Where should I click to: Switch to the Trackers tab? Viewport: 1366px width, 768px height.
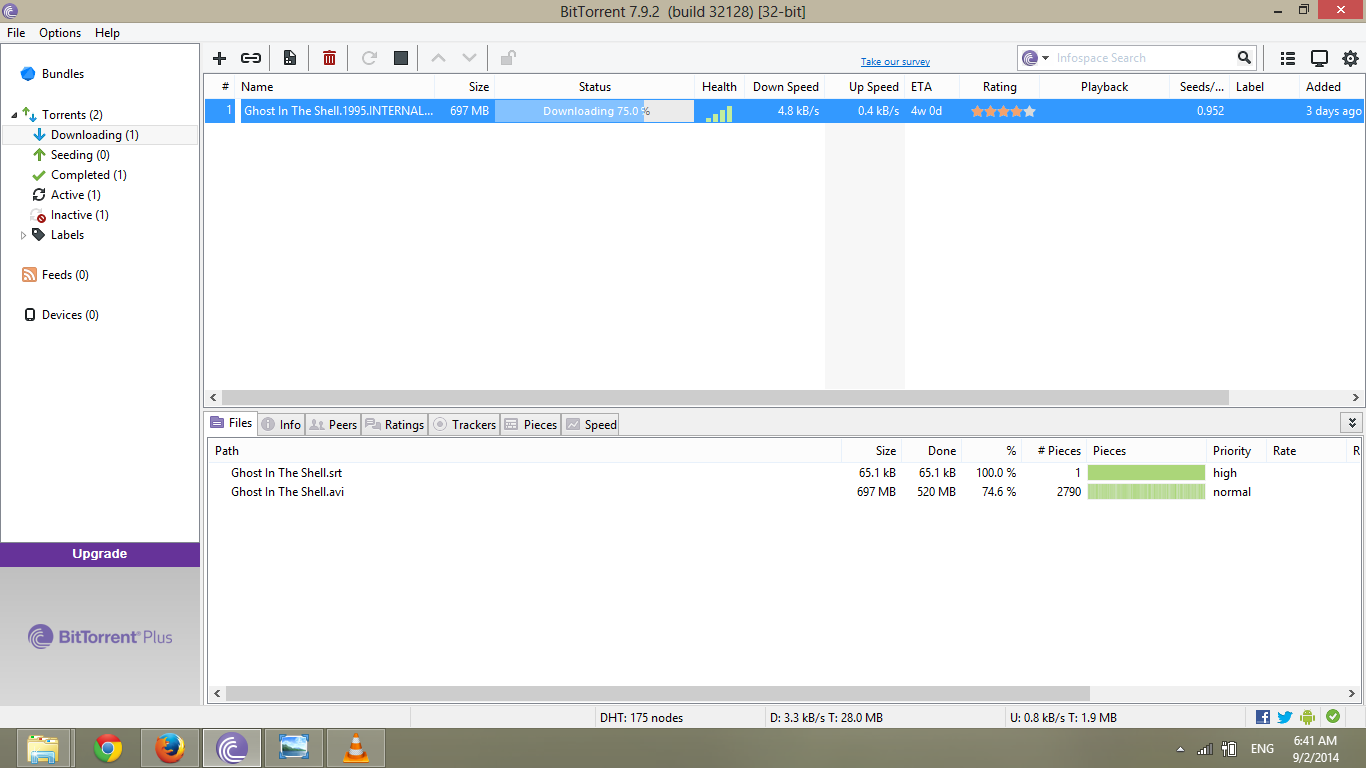pos(464,424)
